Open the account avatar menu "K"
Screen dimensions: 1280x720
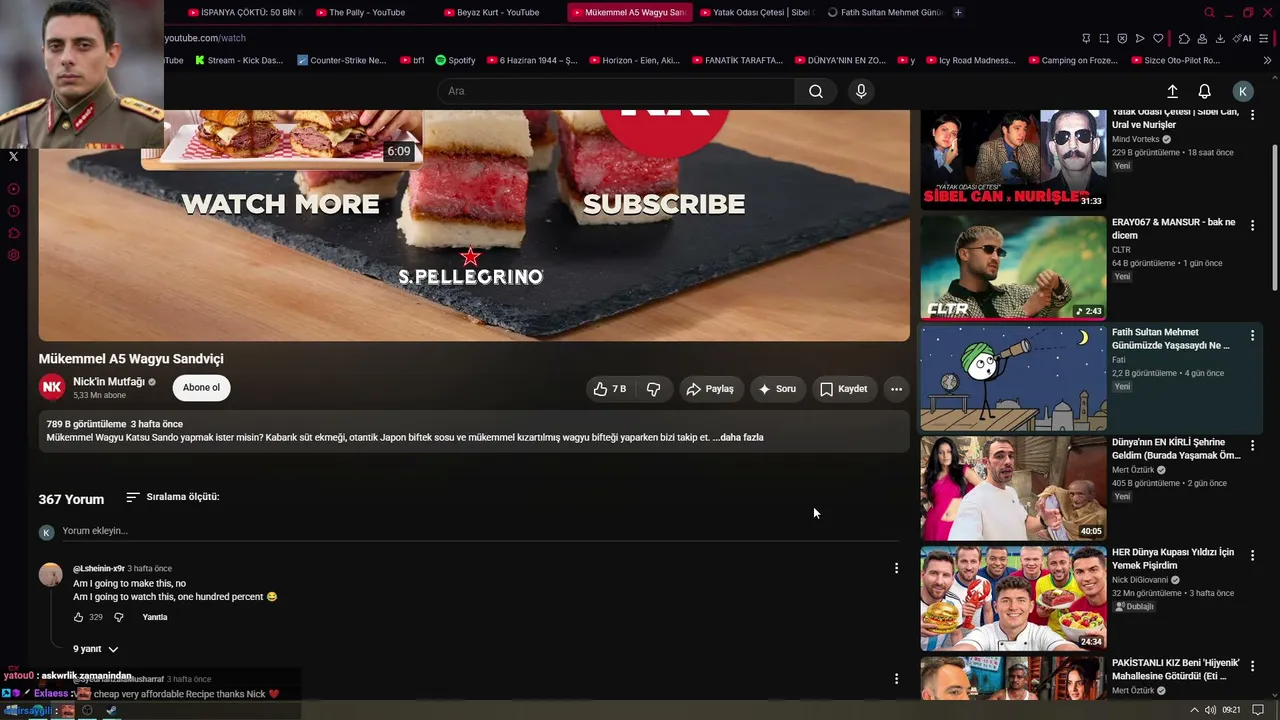[1243, 91]
